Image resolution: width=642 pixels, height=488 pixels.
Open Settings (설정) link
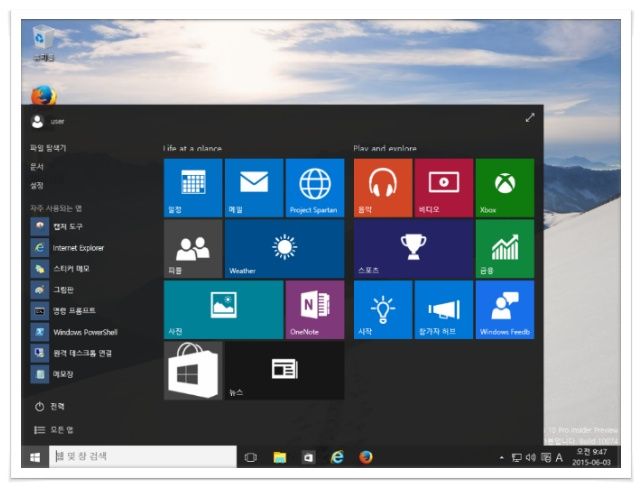(x=36, y=185)
